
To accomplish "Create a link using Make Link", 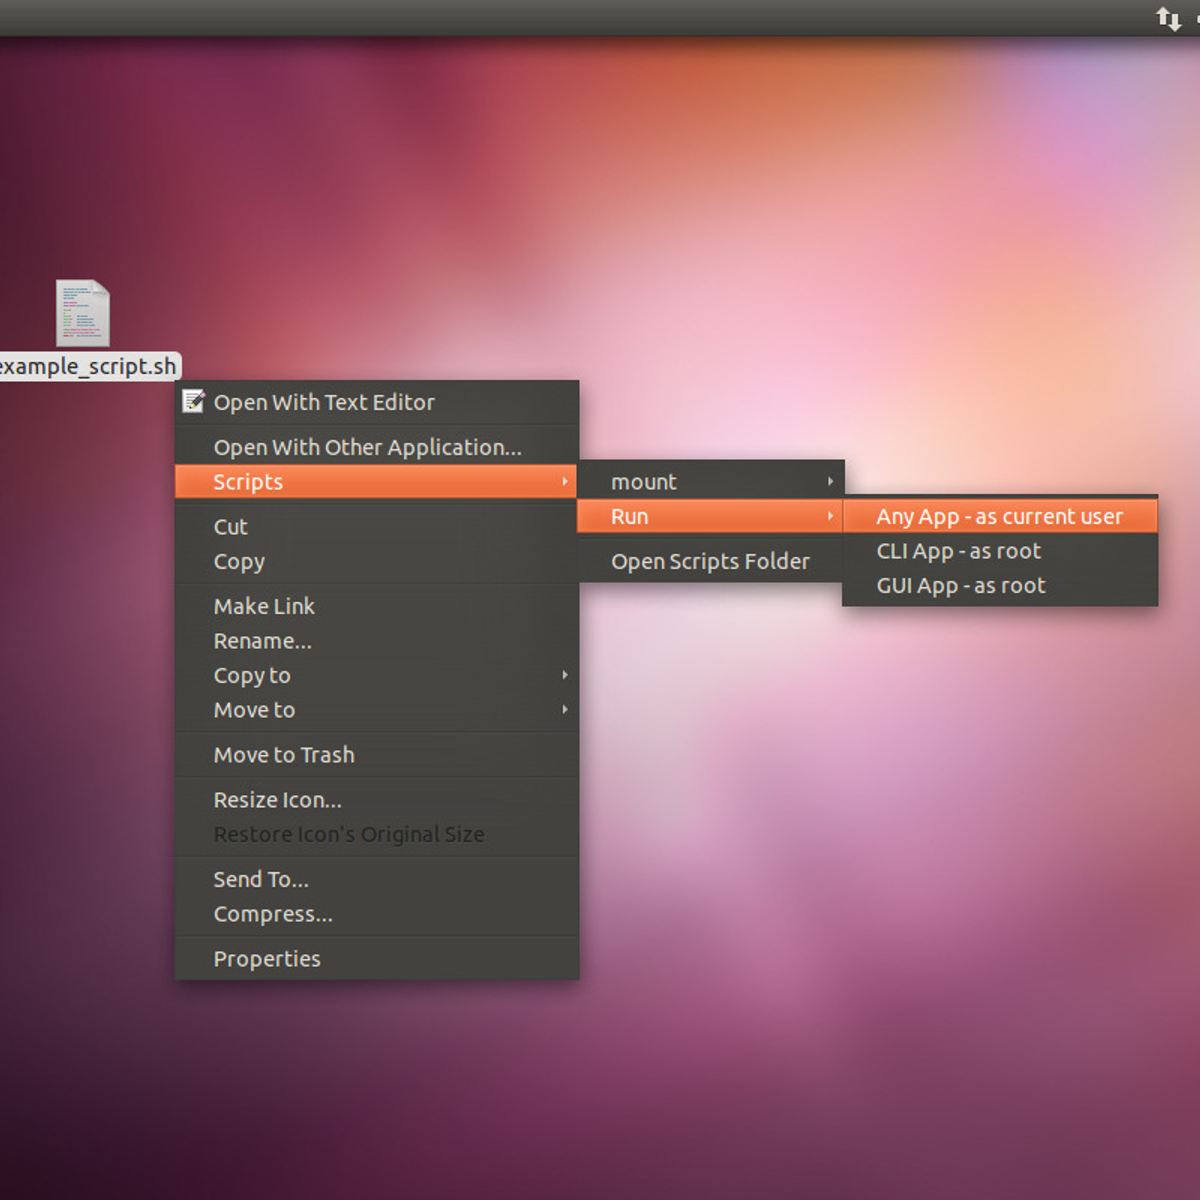I will pyautogui.click(x=264, y=606).
